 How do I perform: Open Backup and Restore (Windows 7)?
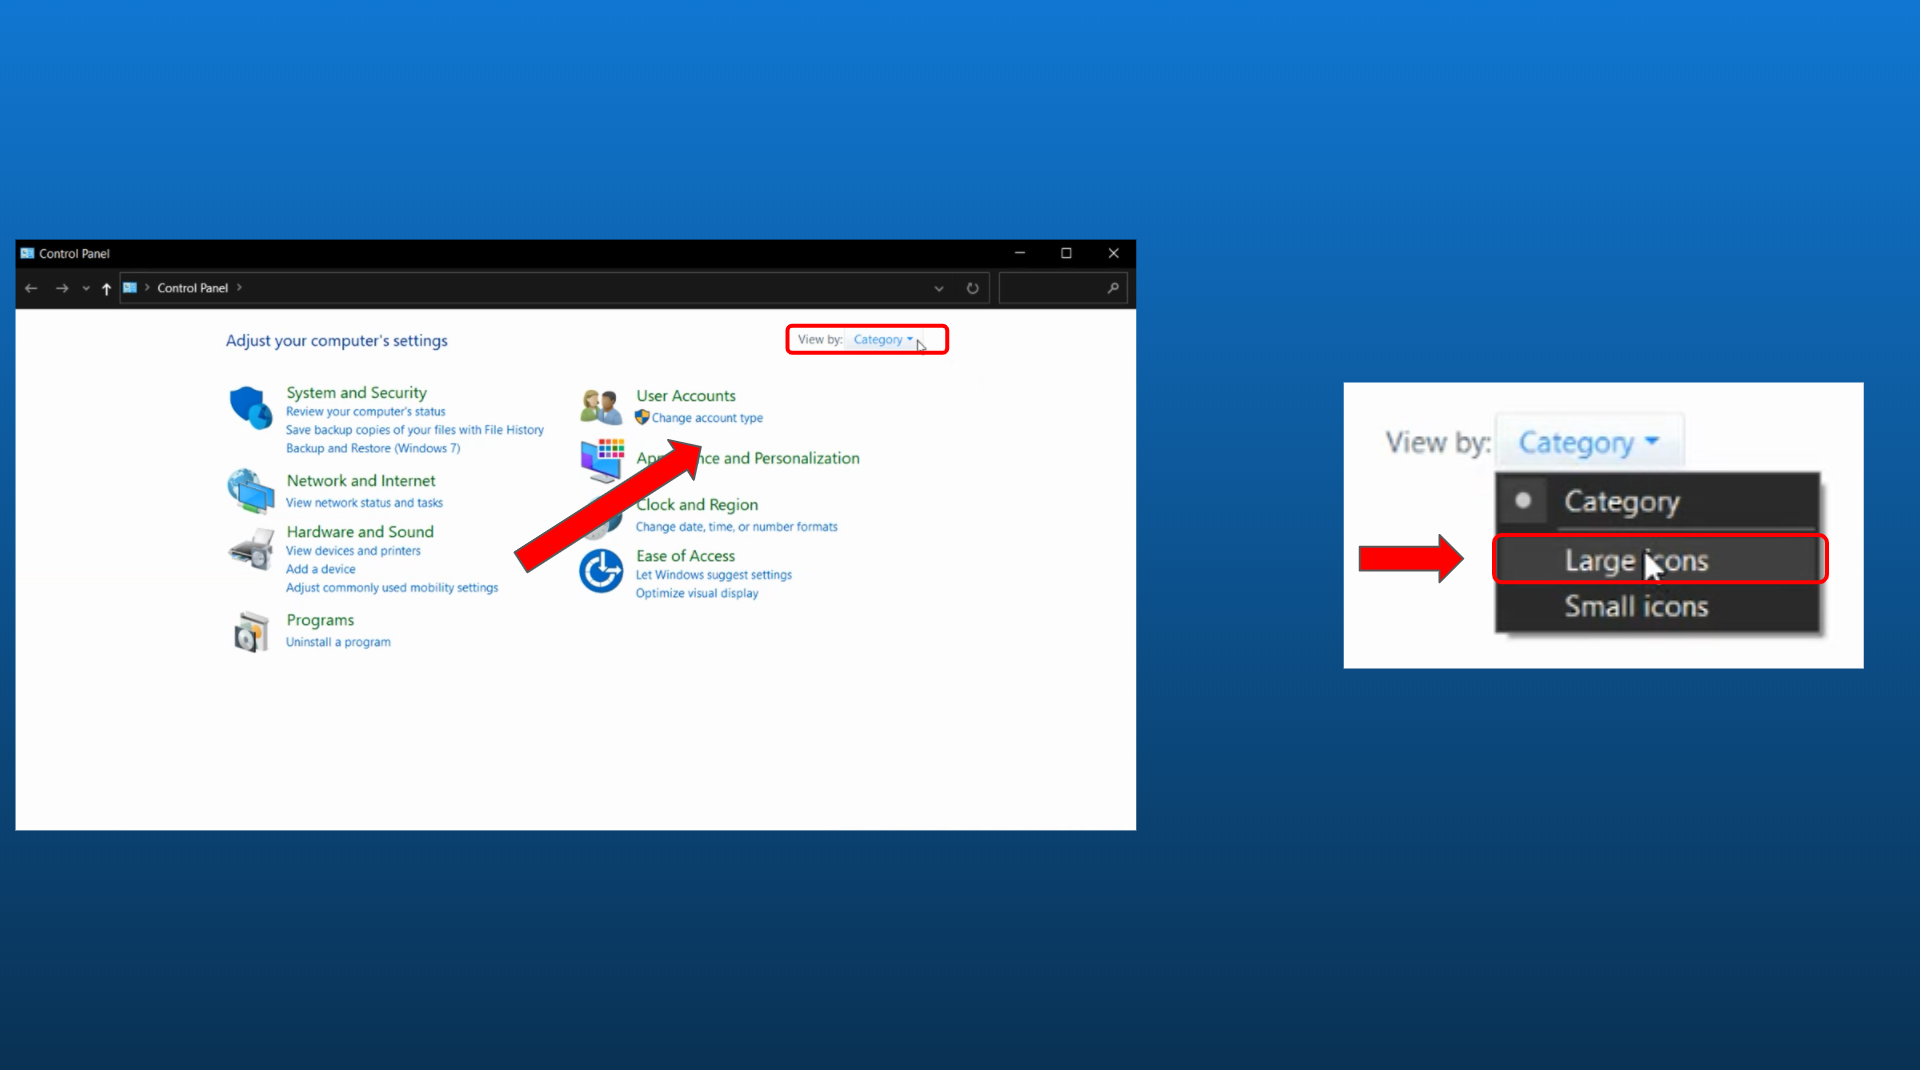(373, 448)
